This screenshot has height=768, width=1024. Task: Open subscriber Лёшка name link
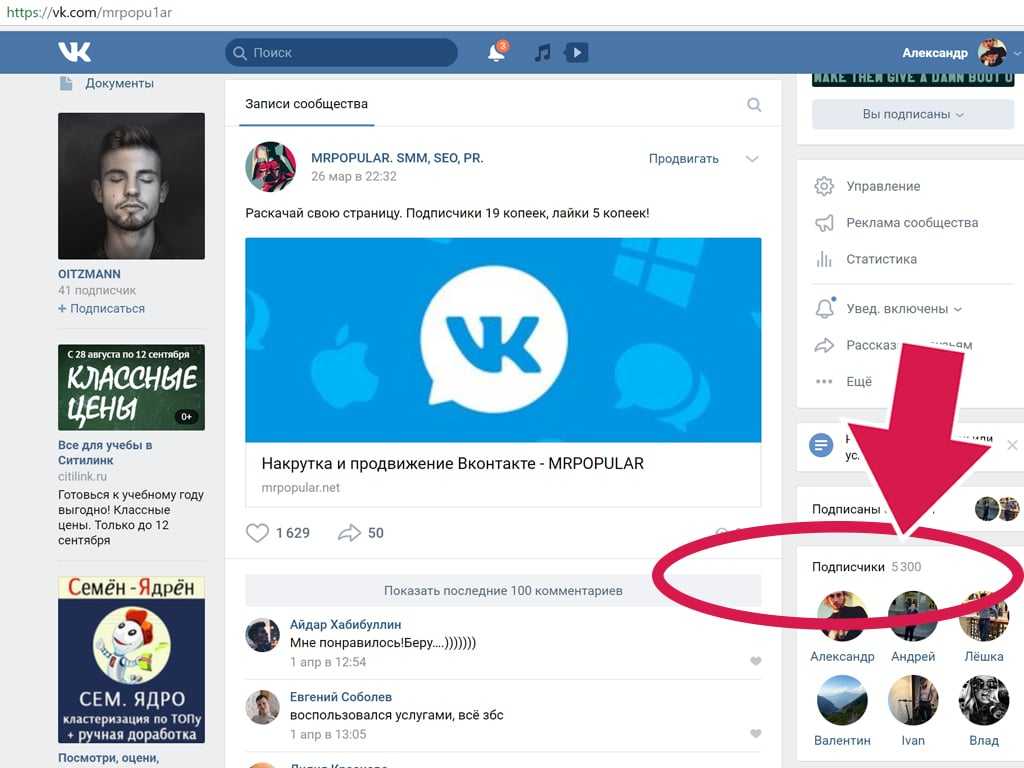click(x=984, y=656)
